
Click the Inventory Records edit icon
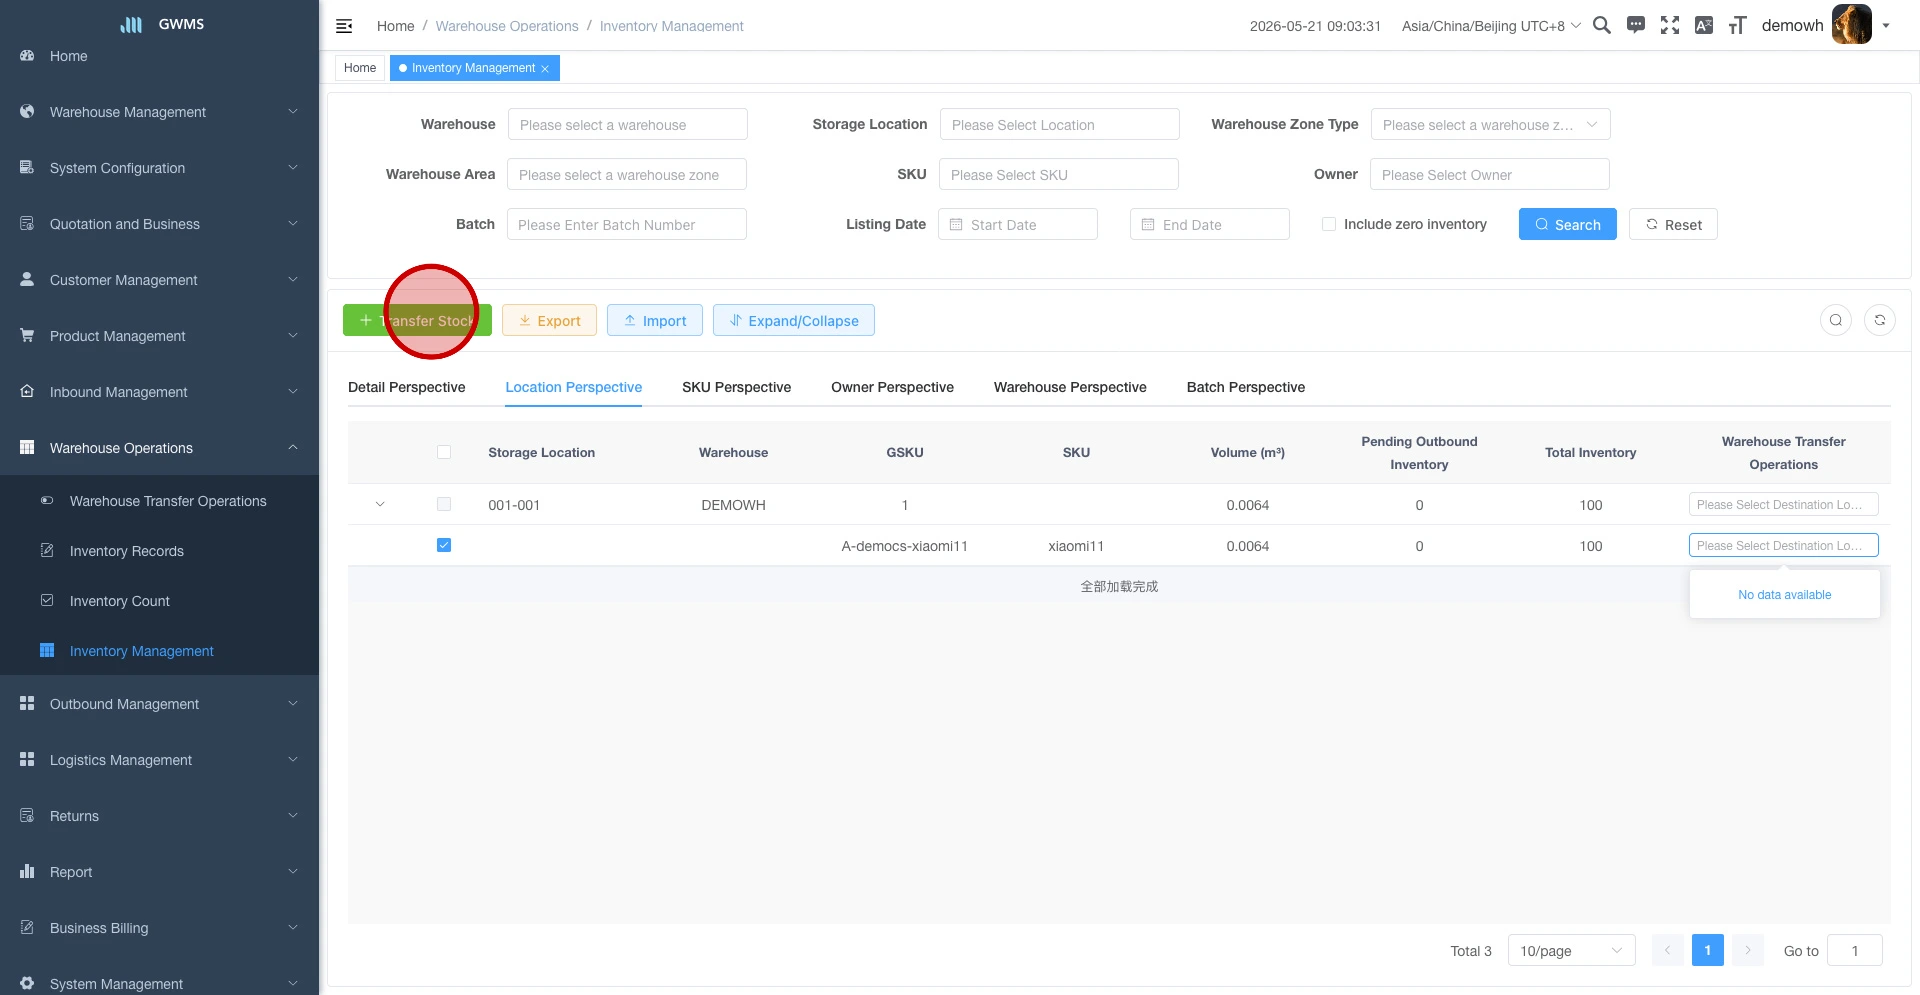(47, 551)
